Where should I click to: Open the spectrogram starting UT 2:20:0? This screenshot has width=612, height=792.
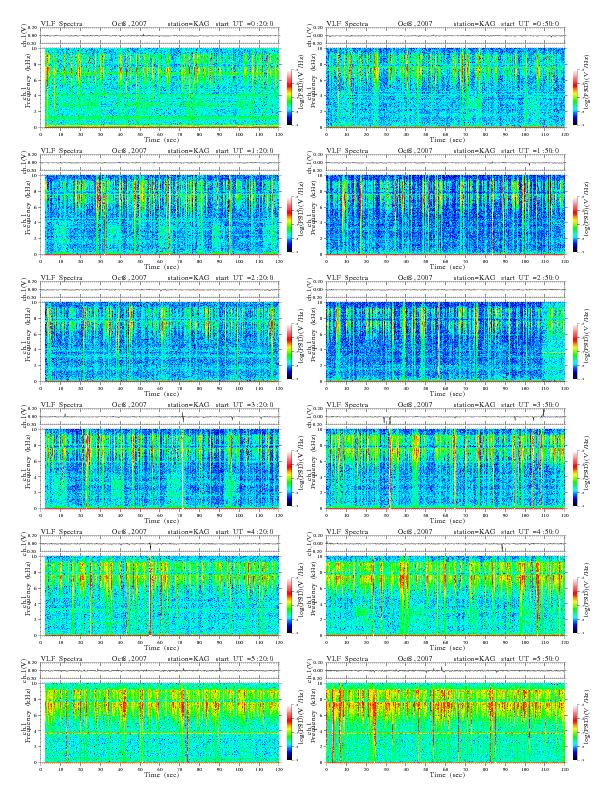[160, 341]
